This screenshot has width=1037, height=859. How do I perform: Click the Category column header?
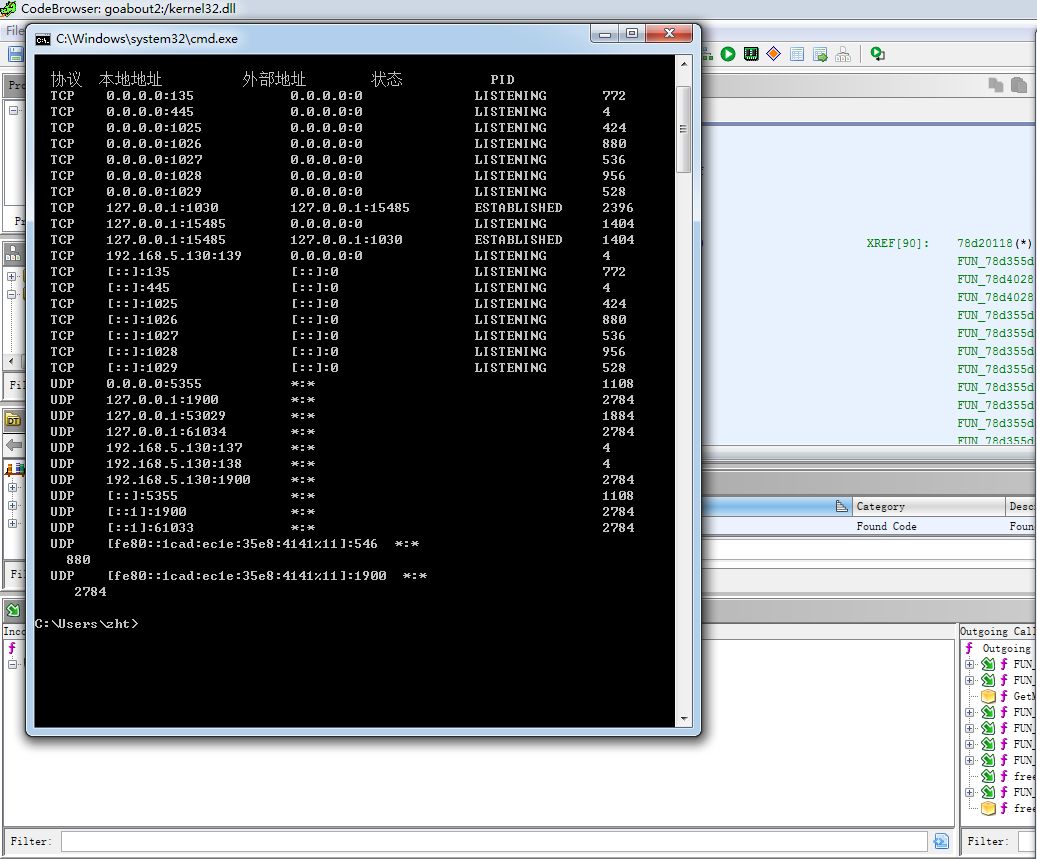[929, 506]
